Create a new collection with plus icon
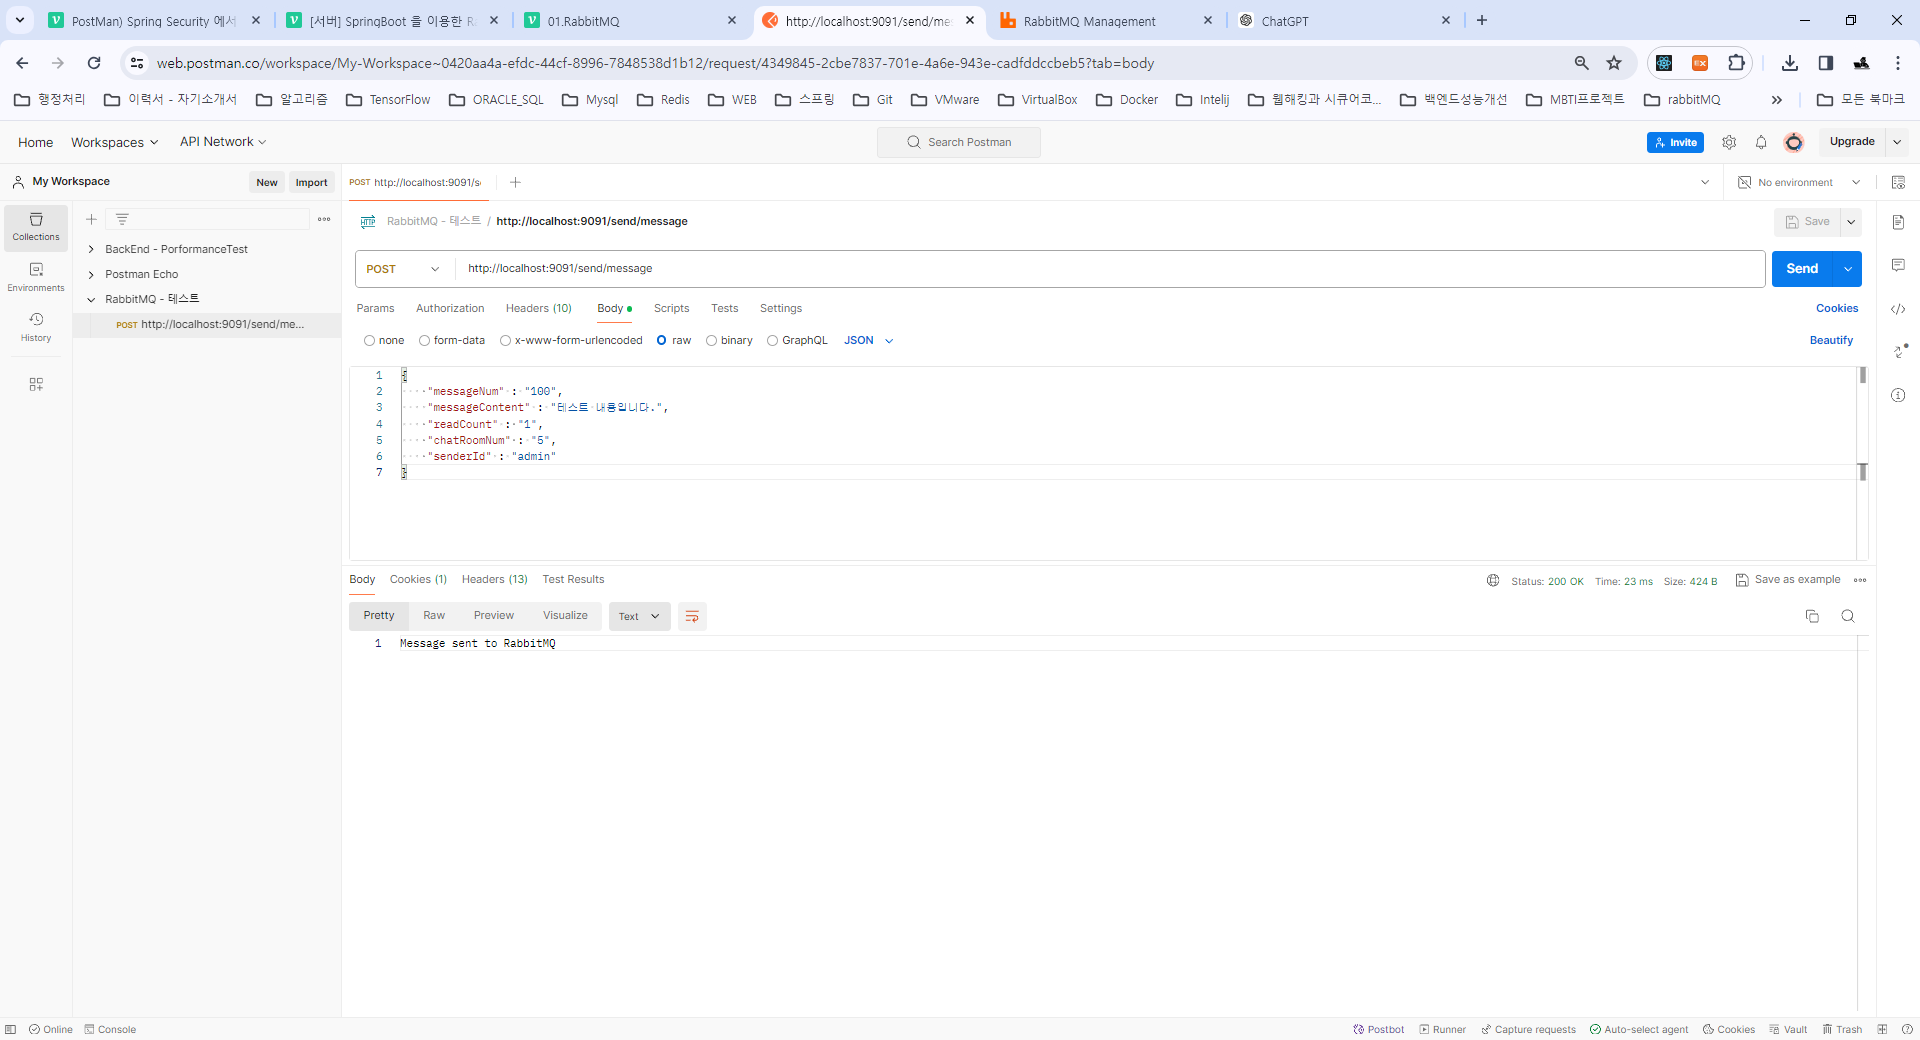1920x1040 pixels. (x=91, y=219)
